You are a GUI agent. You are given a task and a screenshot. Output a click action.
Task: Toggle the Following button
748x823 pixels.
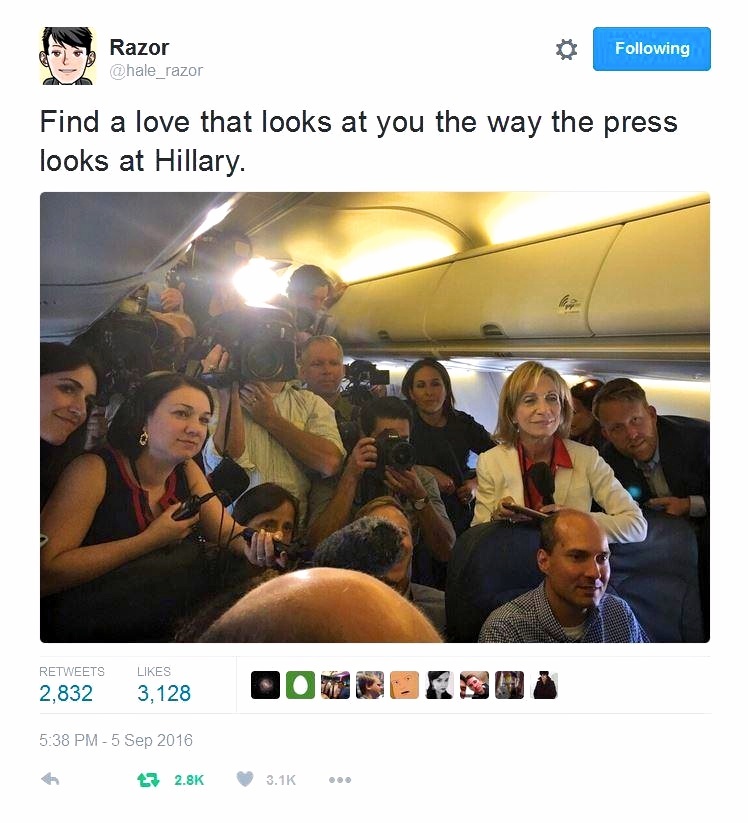pyautogui.click(x=651, y=49)
